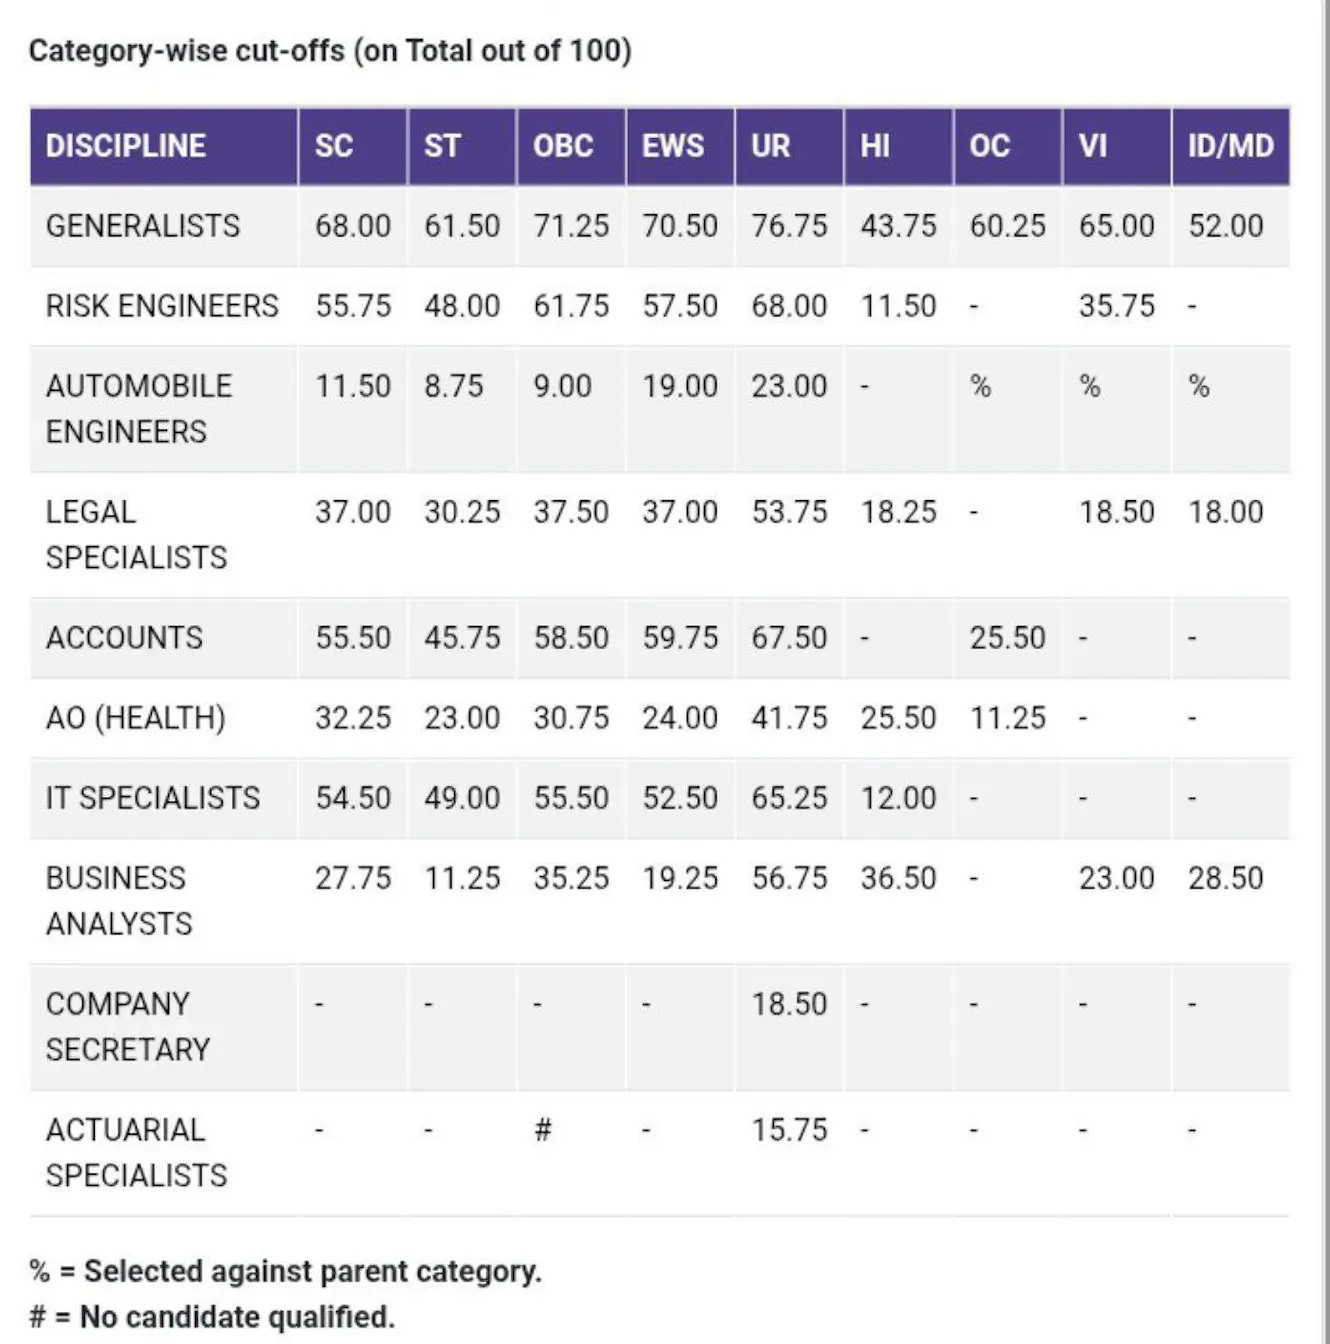Select the LEGAL SPECIALISTS row label
Screen dimensions: 1330x1344
(x=136, y=534)
